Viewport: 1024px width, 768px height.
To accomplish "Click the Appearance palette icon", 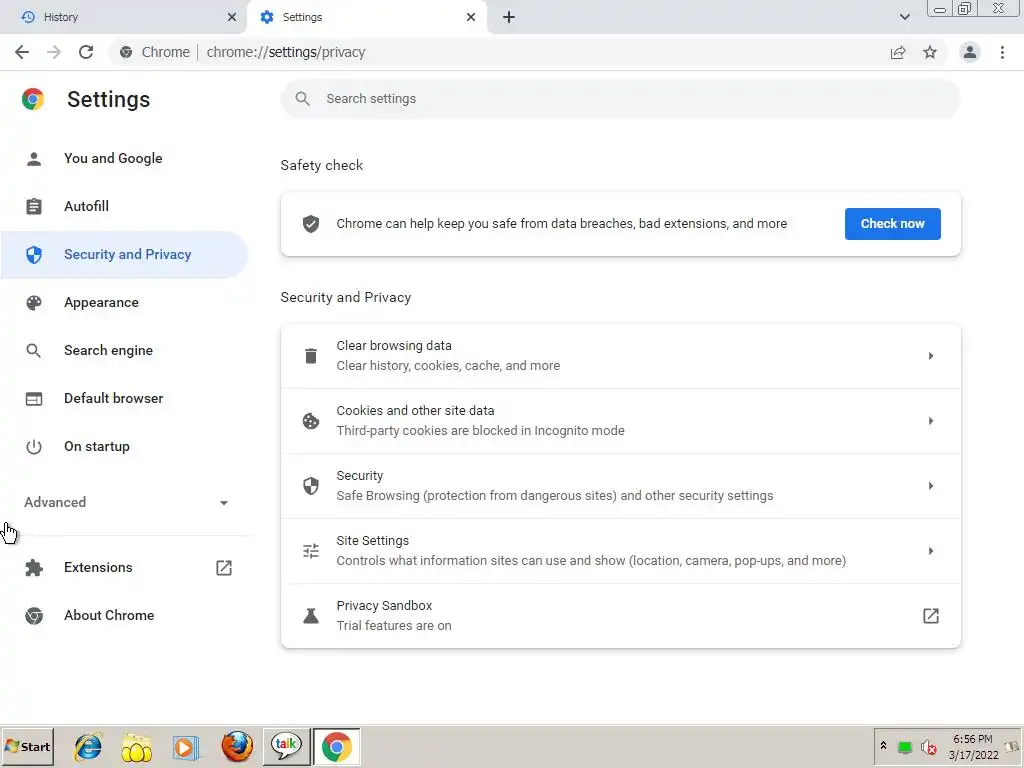I will pos(34,302).
